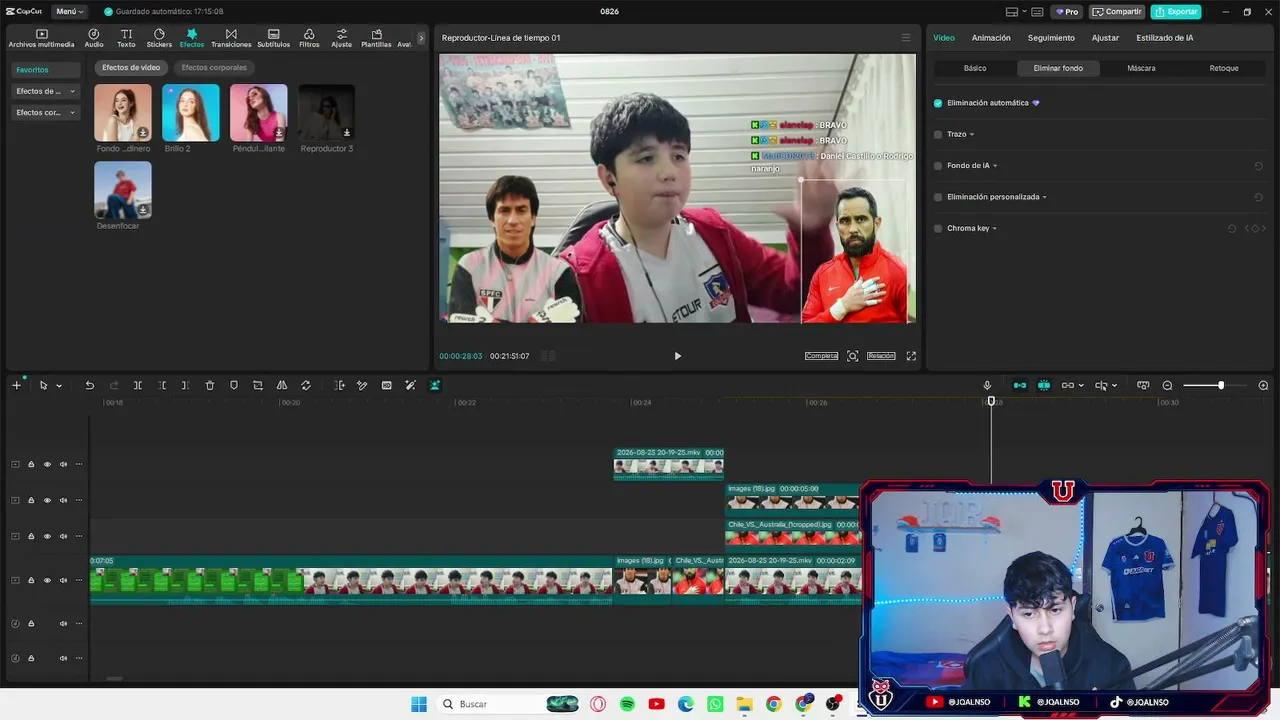Play the preview video
The image size is (1280, 720).
[x=677, y=356]
